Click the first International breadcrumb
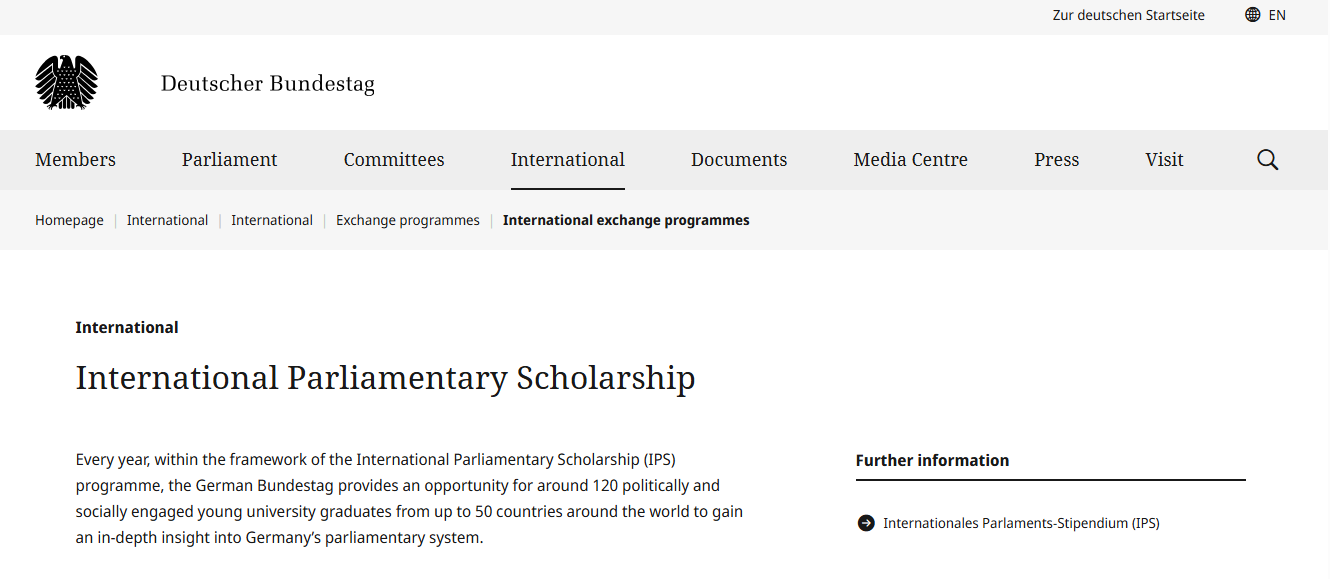1330x579 pixels. pyautogui.click(x=167, y=220)
